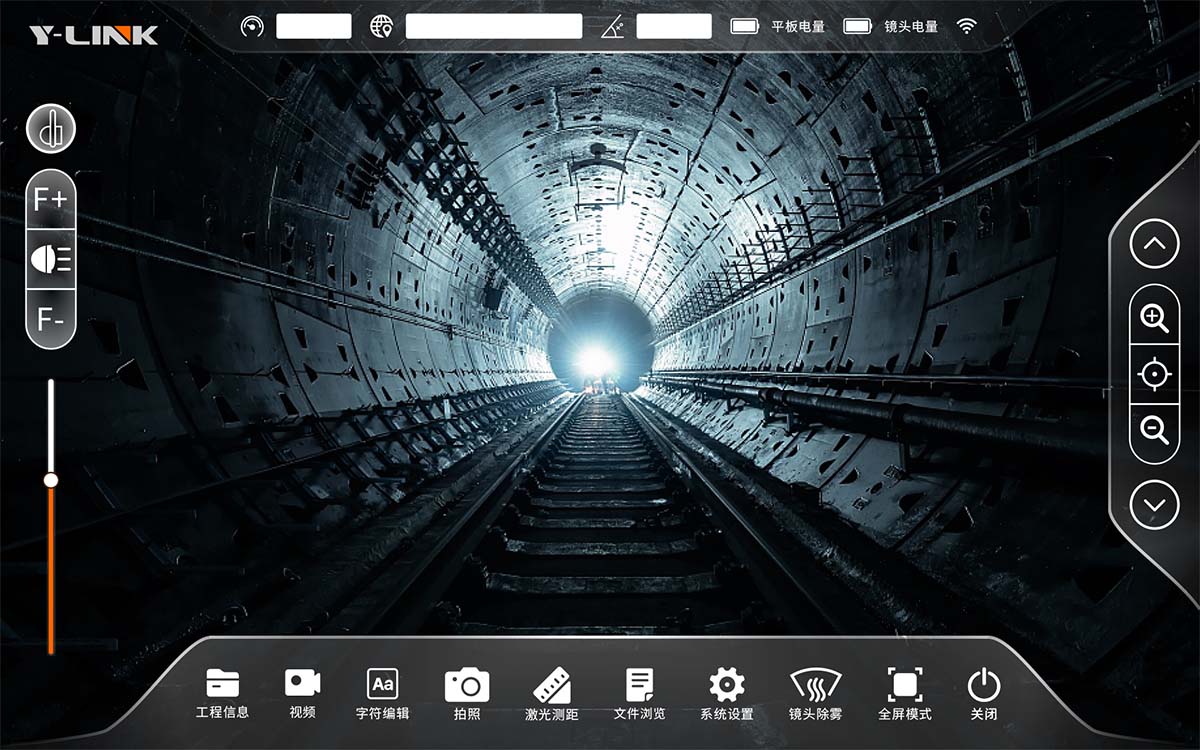The width and height of the screenshot is (1200, 750).
Task: Tilt camera down with chevron down
Action: 1155,506
